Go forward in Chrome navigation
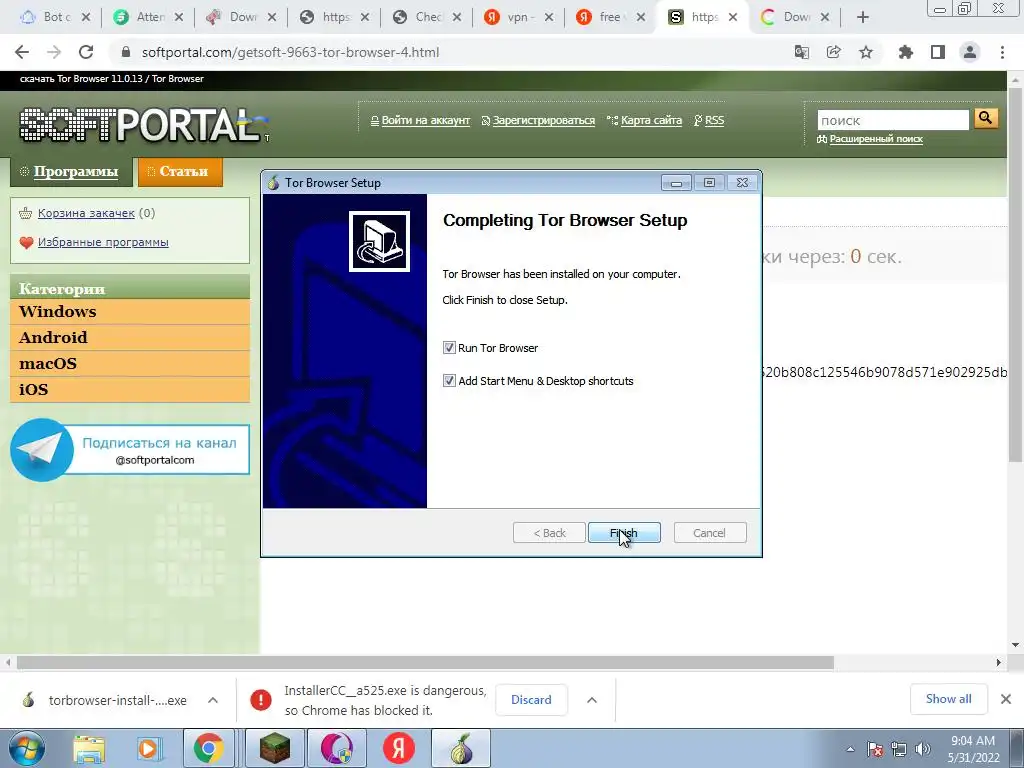 point(54,52)
